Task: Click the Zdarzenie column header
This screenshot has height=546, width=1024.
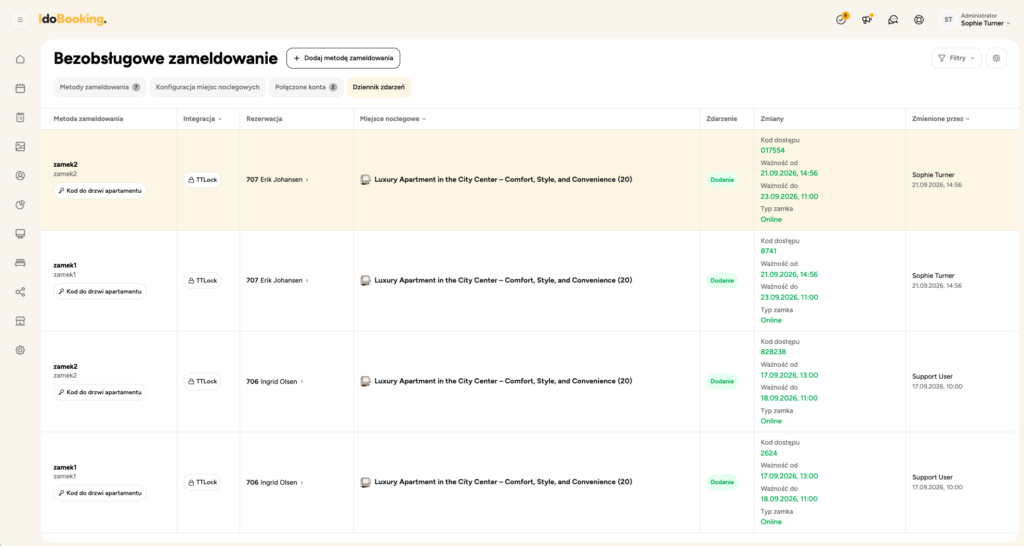Action: click(x=722, y=119)
